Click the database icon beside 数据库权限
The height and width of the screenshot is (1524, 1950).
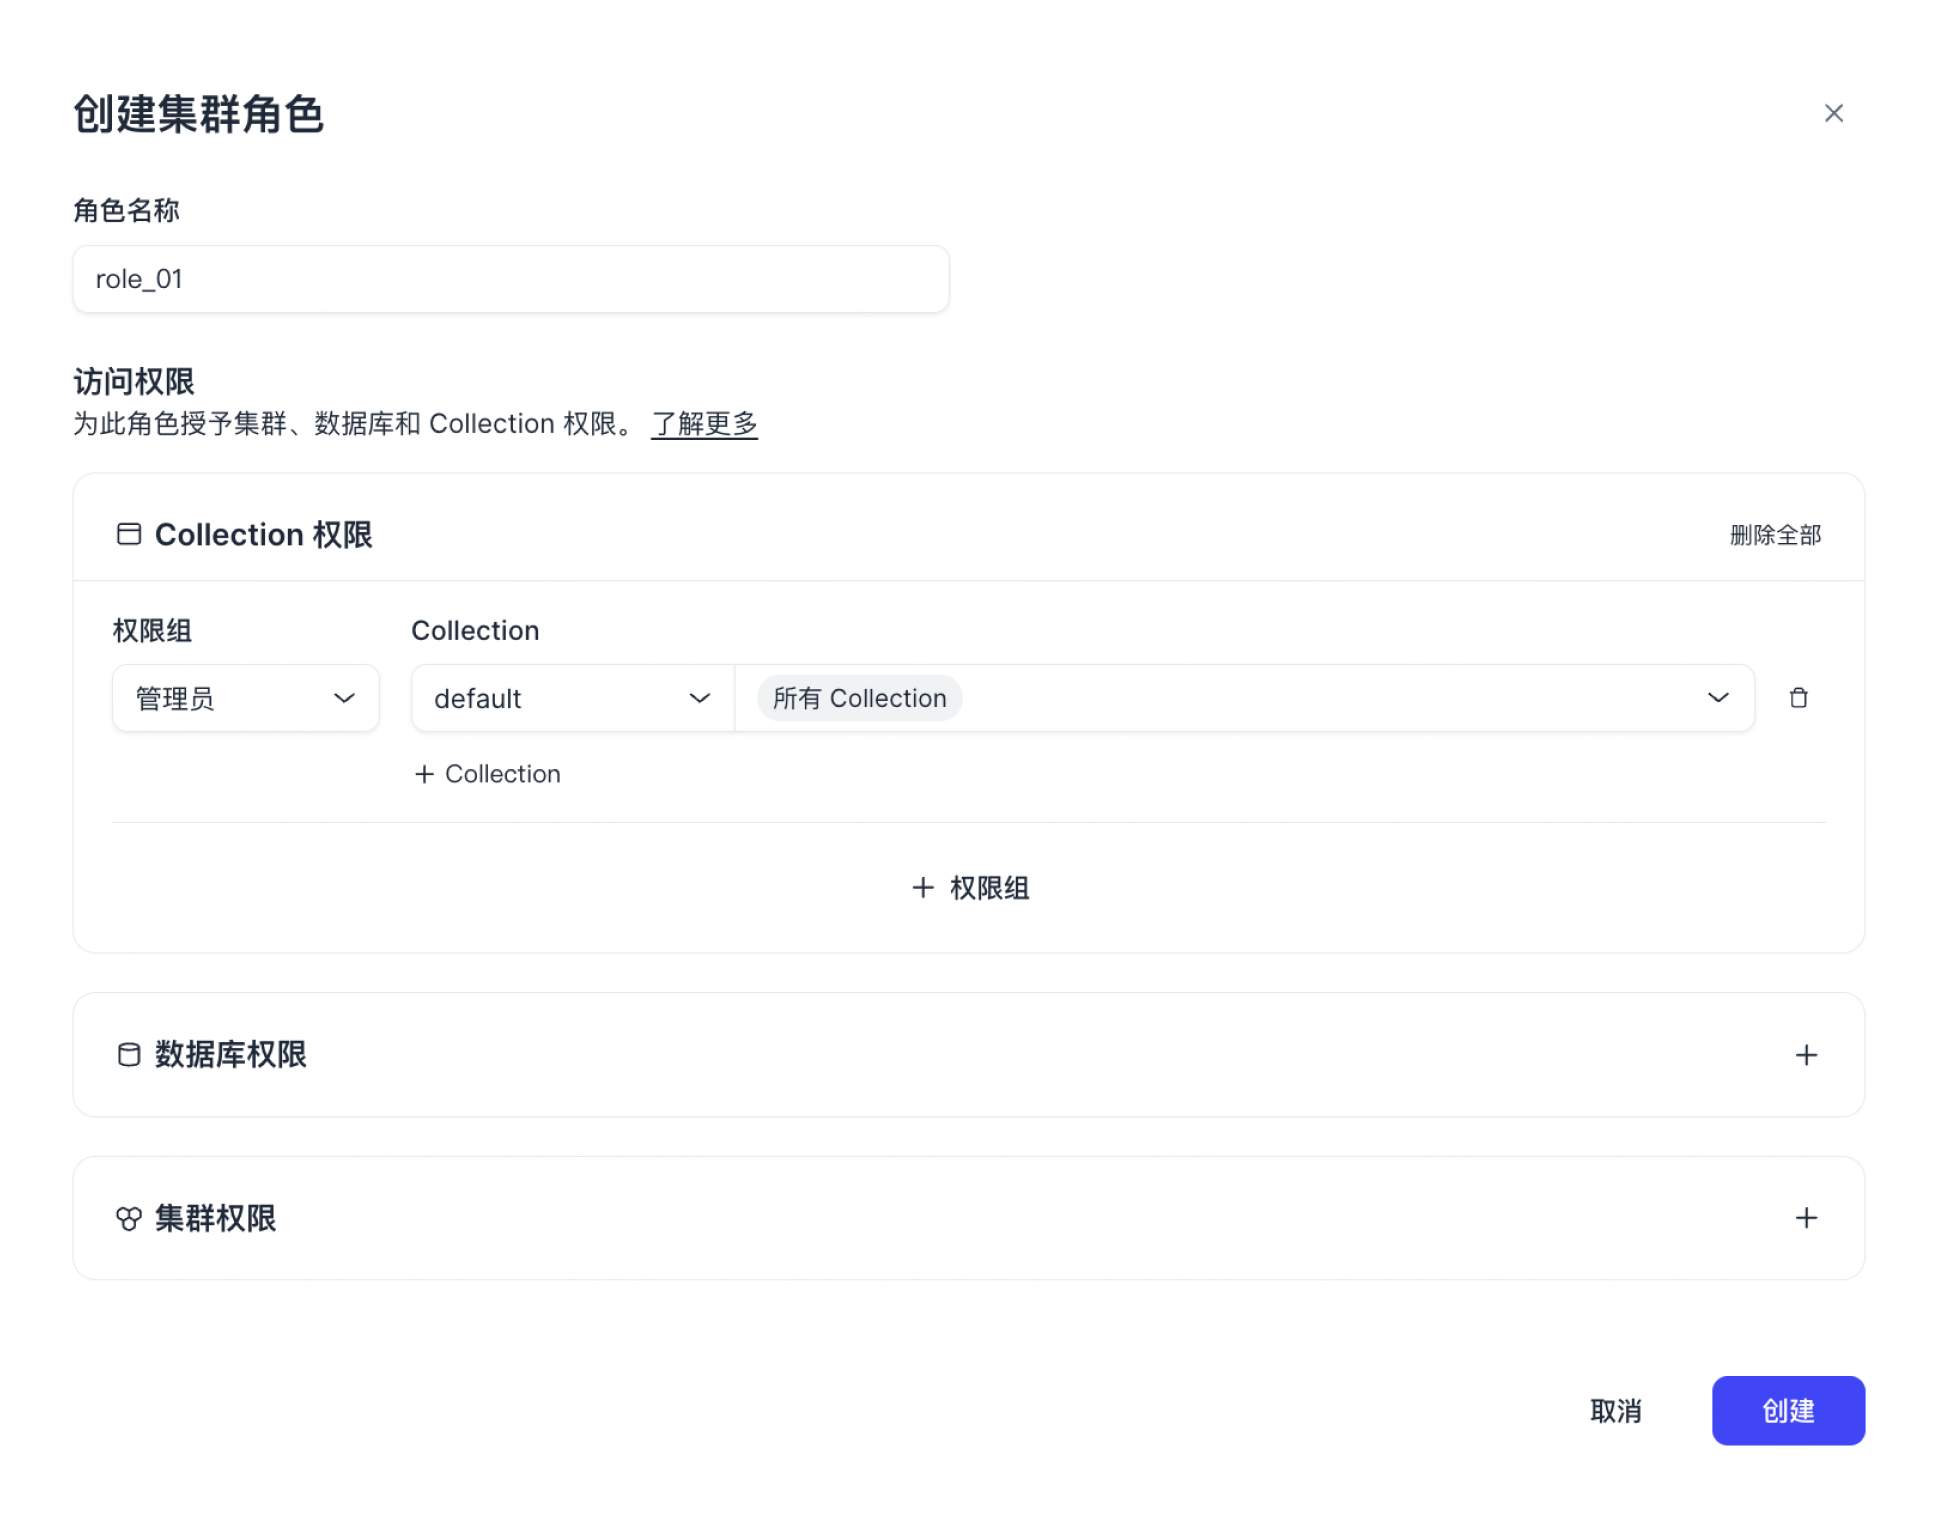point(128,1054)
